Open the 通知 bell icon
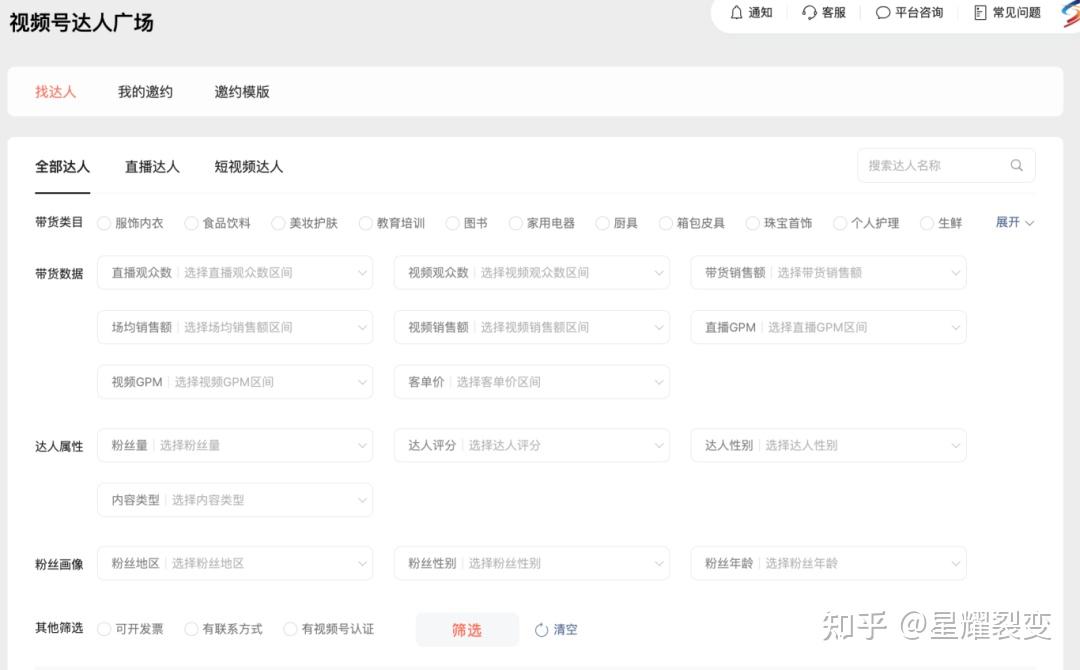The width and height of the screenshot is (1080, 670). tap(736, 12)
